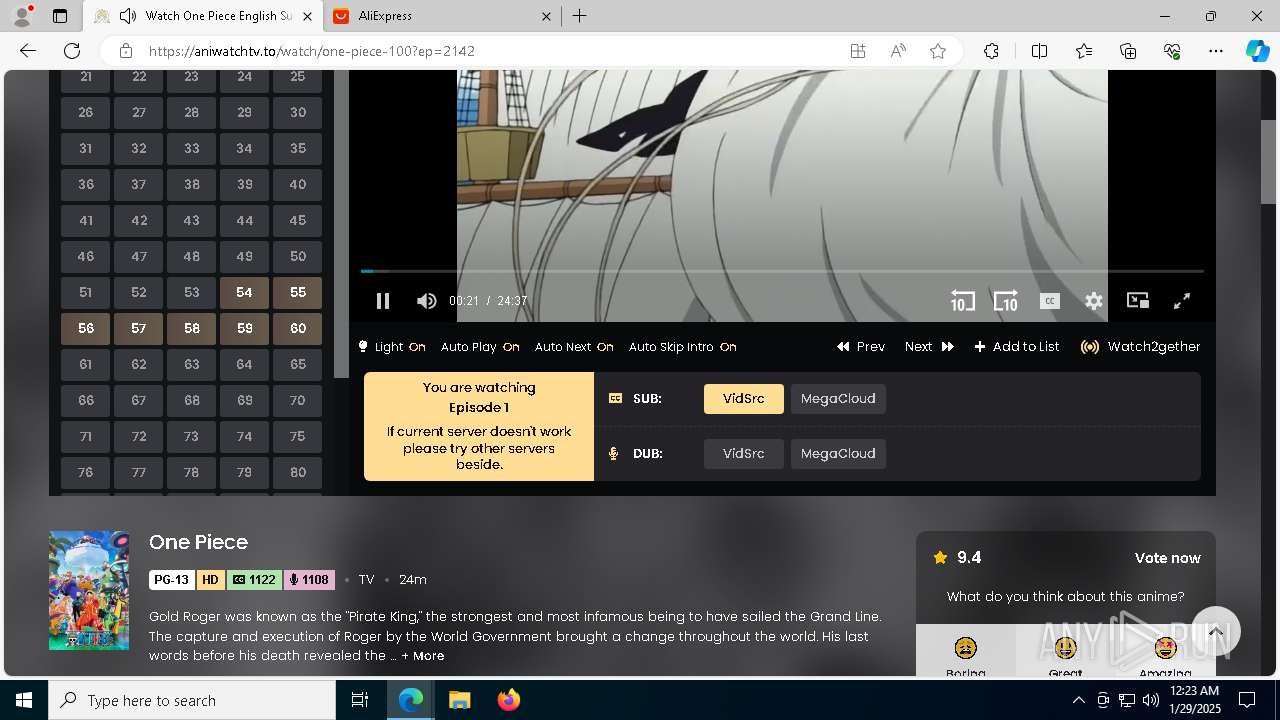This screenshot has width=1280, height=720.
Task: Click the video progress bar
Action: (x=782, y=271)
